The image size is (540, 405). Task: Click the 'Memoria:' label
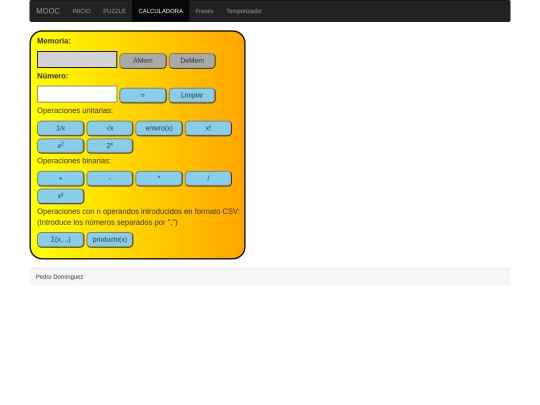pos(54,41)
